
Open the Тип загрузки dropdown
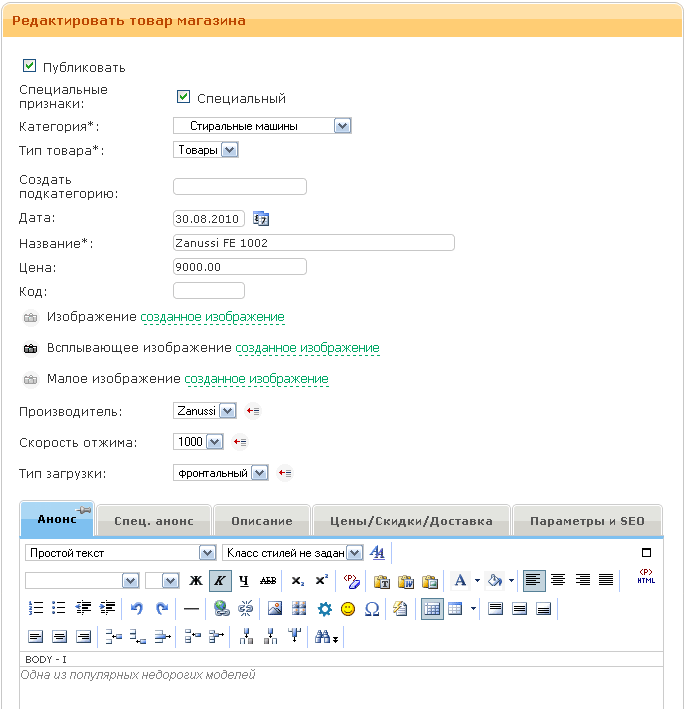[260, 473]
